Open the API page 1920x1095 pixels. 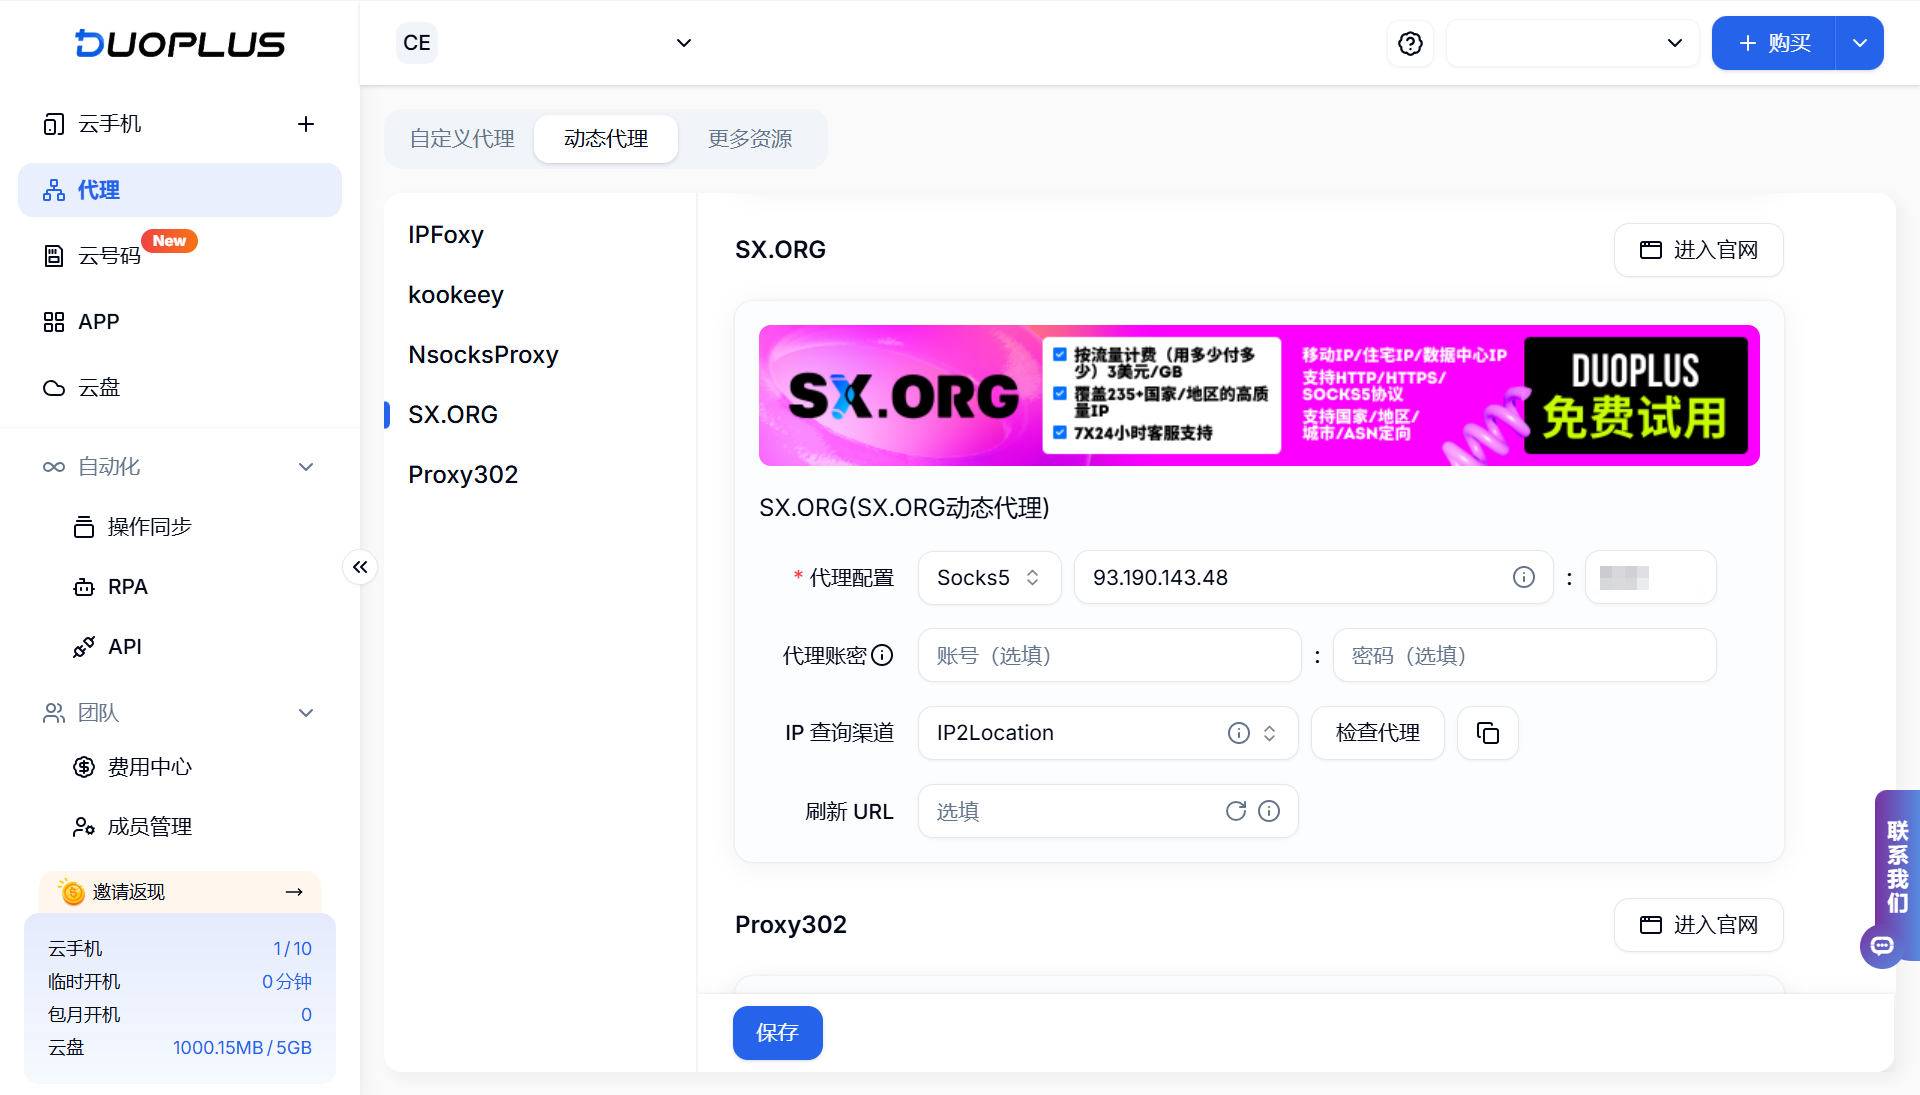pyautogui.click(x=125, y=647)
